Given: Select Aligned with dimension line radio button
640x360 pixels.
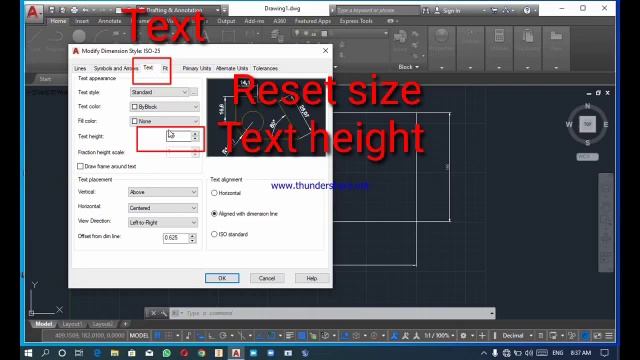Looking at the screenshot, I should click(214, 213).
